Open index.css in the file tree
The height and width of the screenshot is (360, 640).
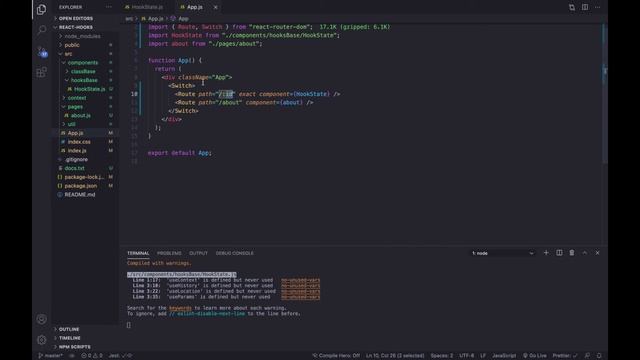[x=79, y=142]
